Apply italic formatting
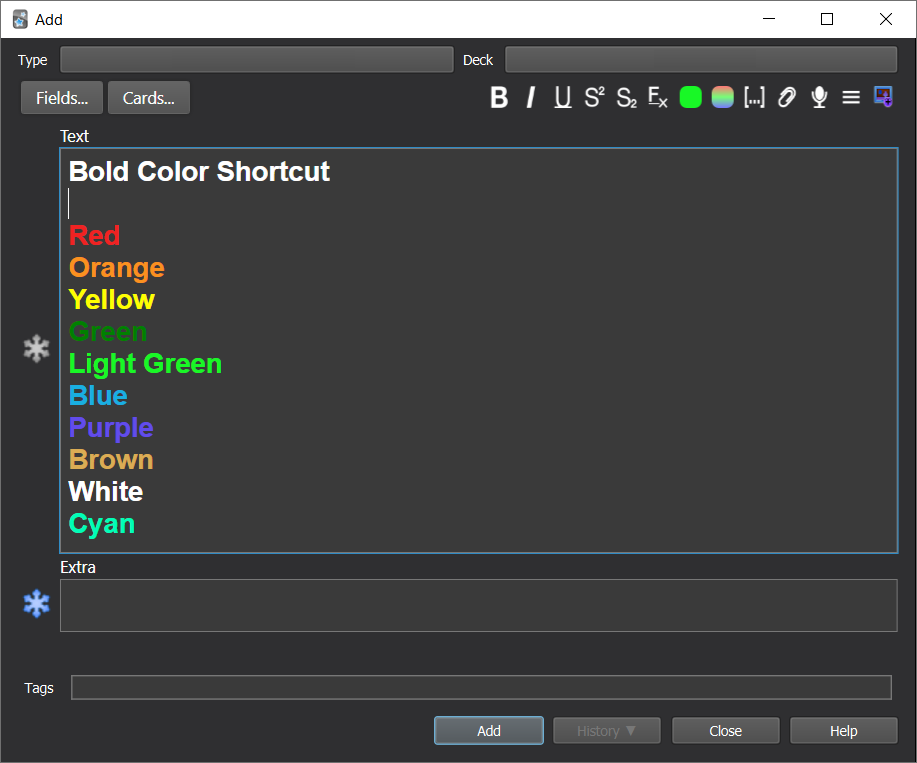The height and width of the screenshot is (763, 917). click(x=531, y=97)
